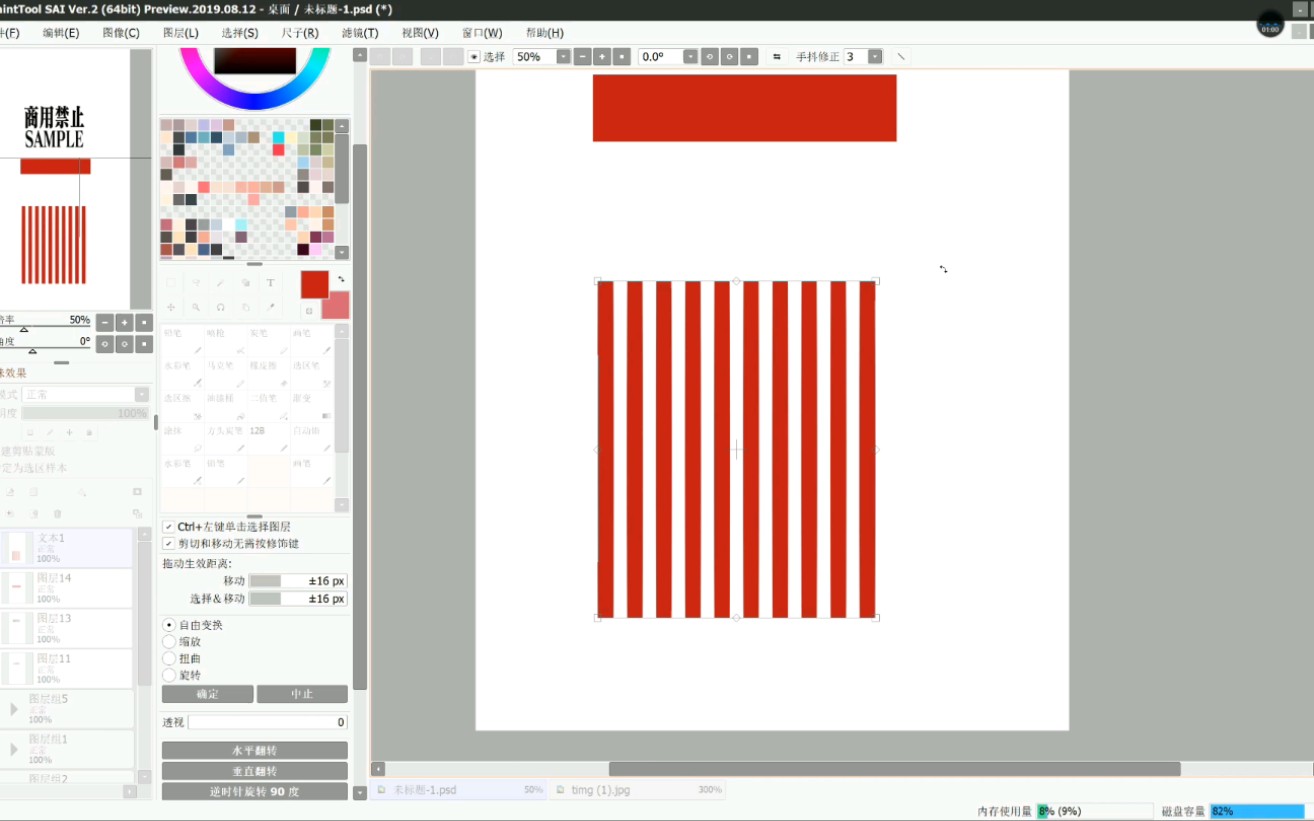Toggle the Ctrl+左键单击选择图层 checkbox
The image size is (1314, 821).
169,525
